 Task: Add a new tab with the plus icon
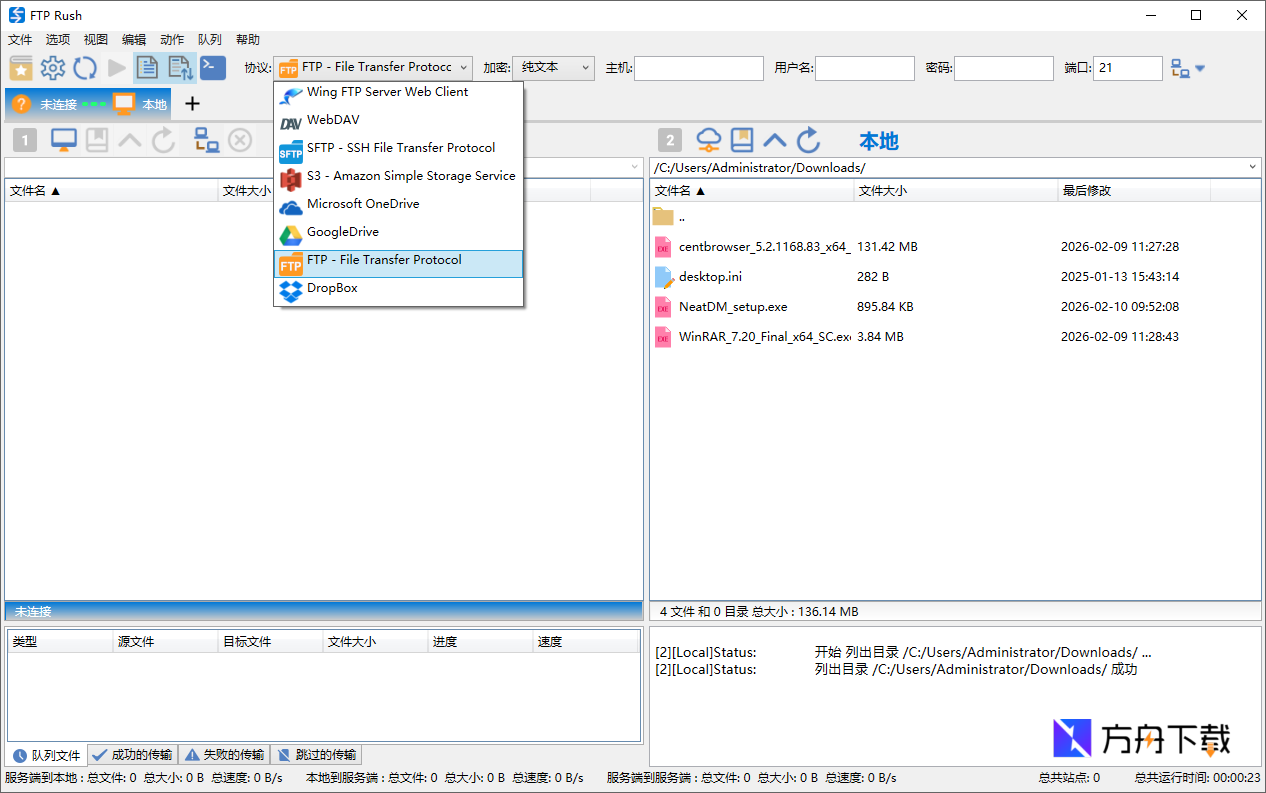click(193, 104)
